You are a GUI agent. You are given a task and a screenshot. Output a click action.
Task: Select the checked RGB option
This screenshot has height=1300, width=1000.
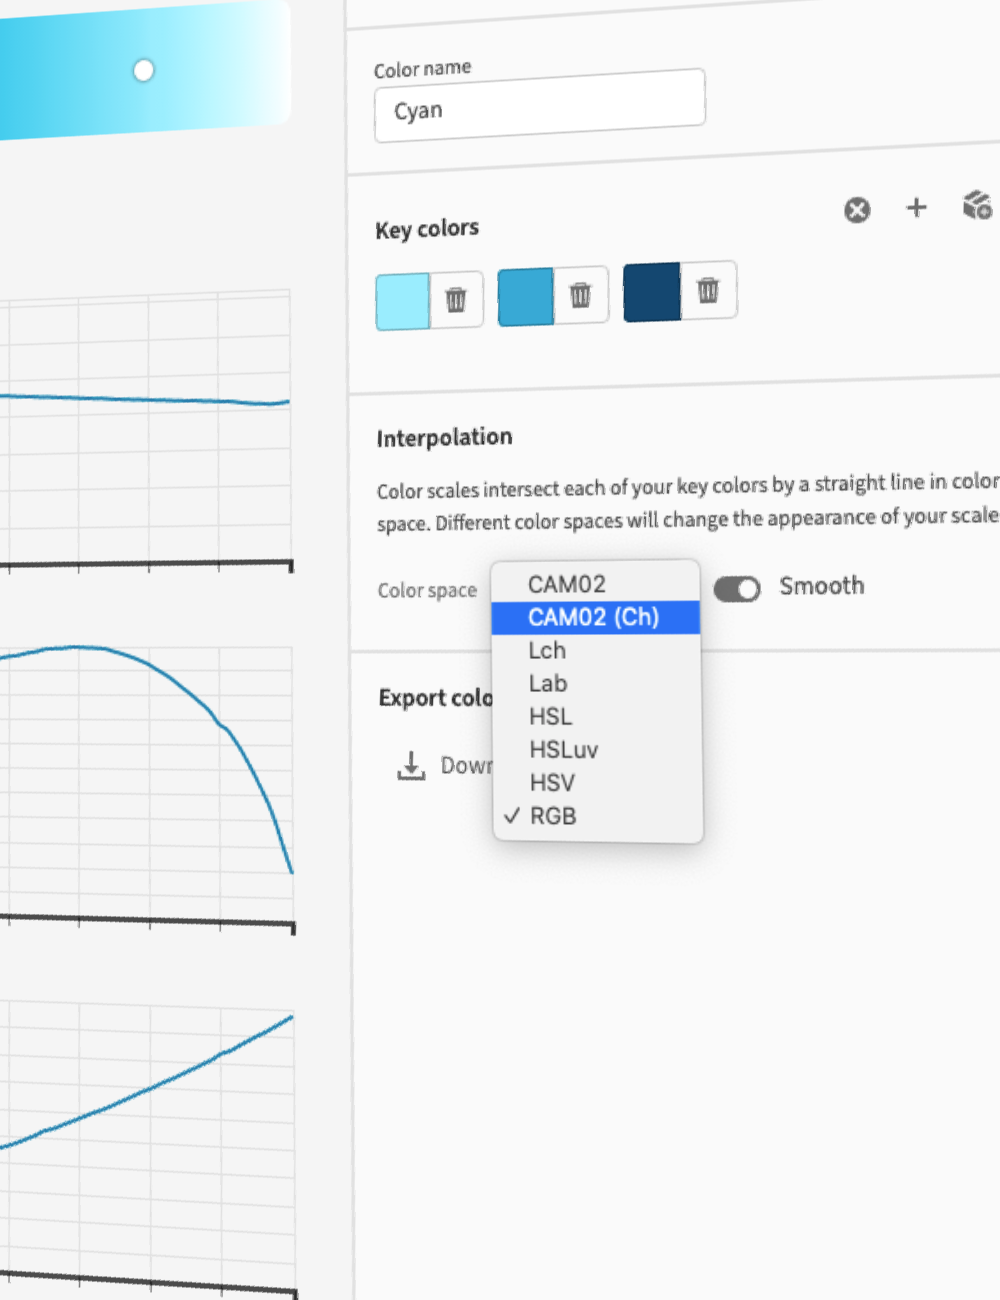pyautogui.click(x=553, y=816)
